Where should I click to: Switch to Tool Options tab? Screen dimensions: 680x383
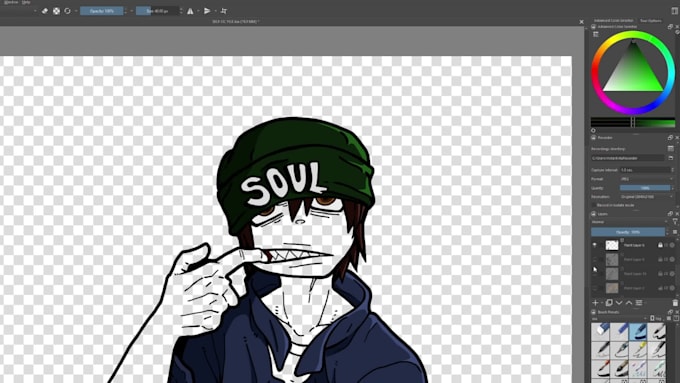pos(651,20)
